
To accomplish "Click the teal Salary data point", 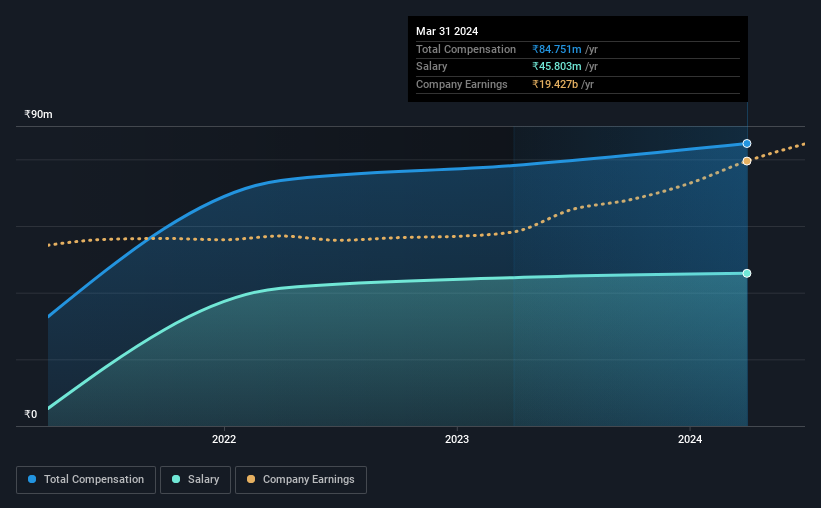I will tap(747, 273).
